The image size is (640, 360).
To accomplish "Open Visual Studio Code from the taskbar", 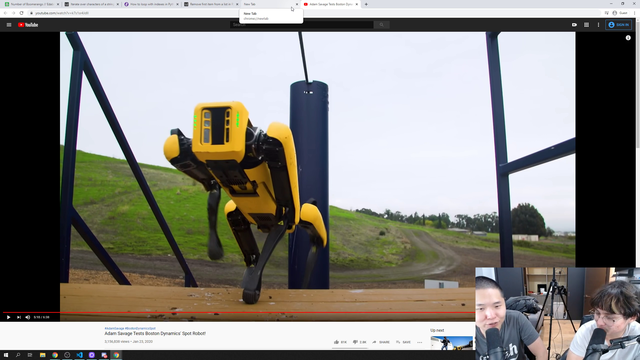I will click(x=79, y=355).
